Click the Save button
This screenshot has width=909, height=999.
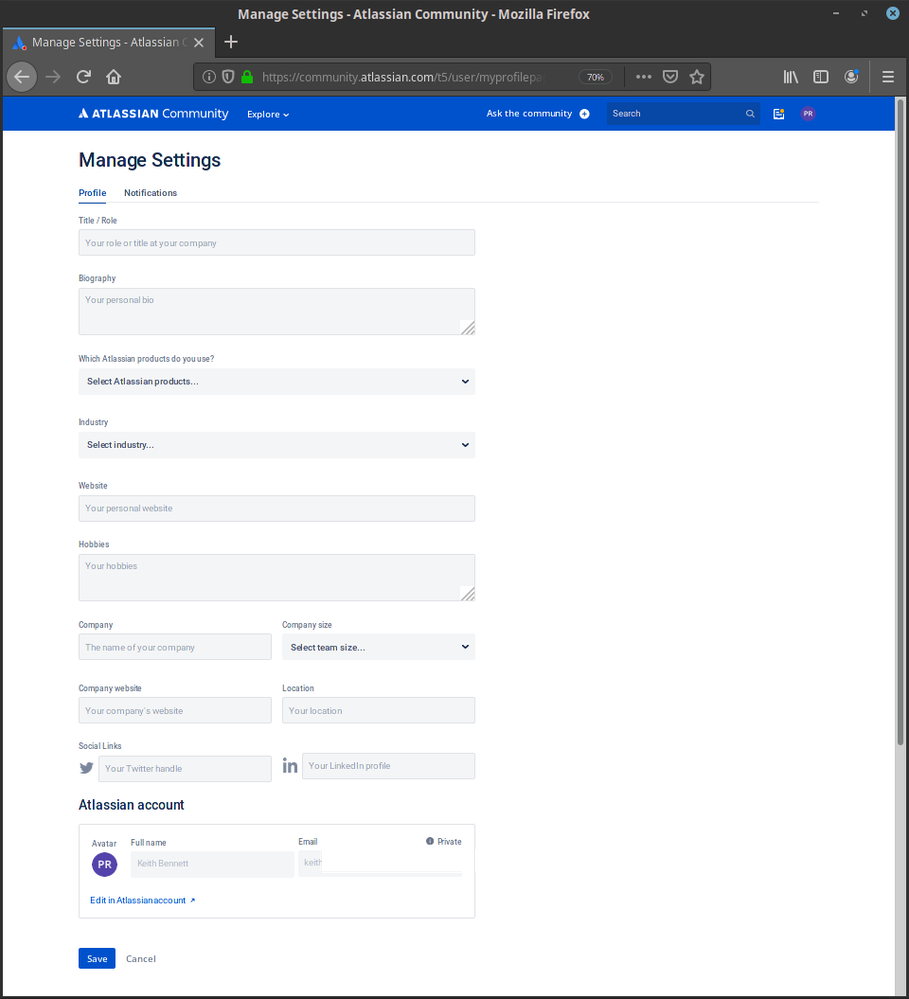point(97,958)
